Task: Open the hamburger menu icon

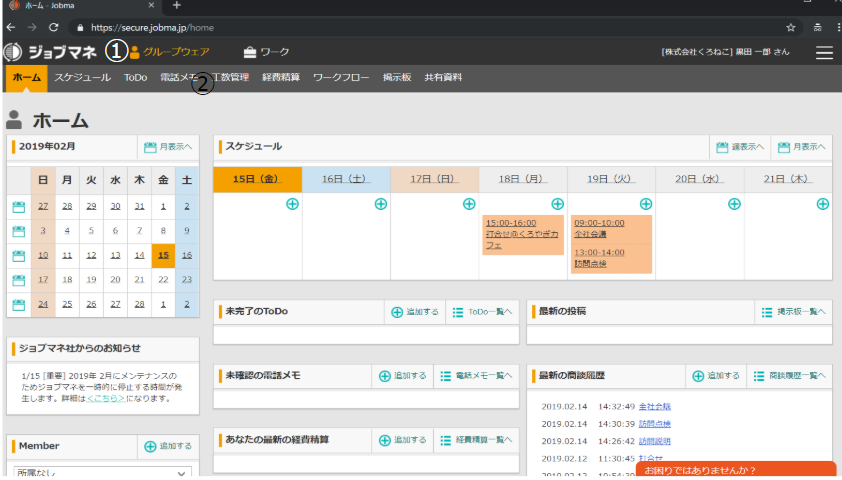Action: [x=824, y=52]
